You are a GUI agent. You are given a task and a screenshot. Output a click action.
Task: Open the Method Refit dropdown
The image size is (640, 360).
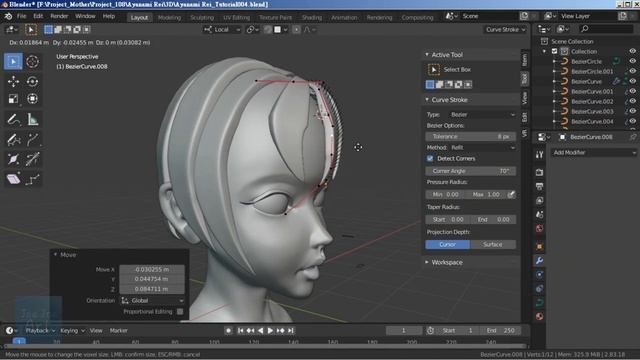(482, 147)
